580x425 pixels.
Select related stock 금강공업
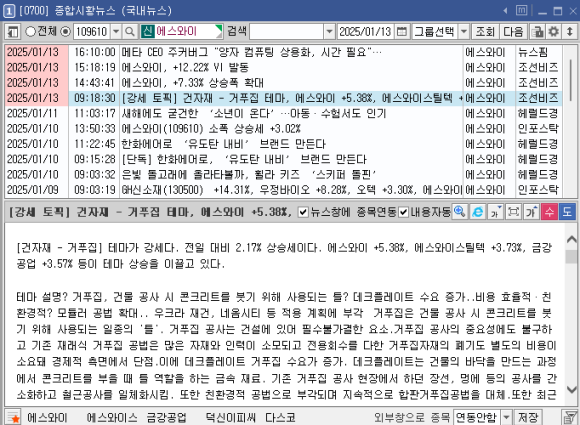click(x=166, y=418)
